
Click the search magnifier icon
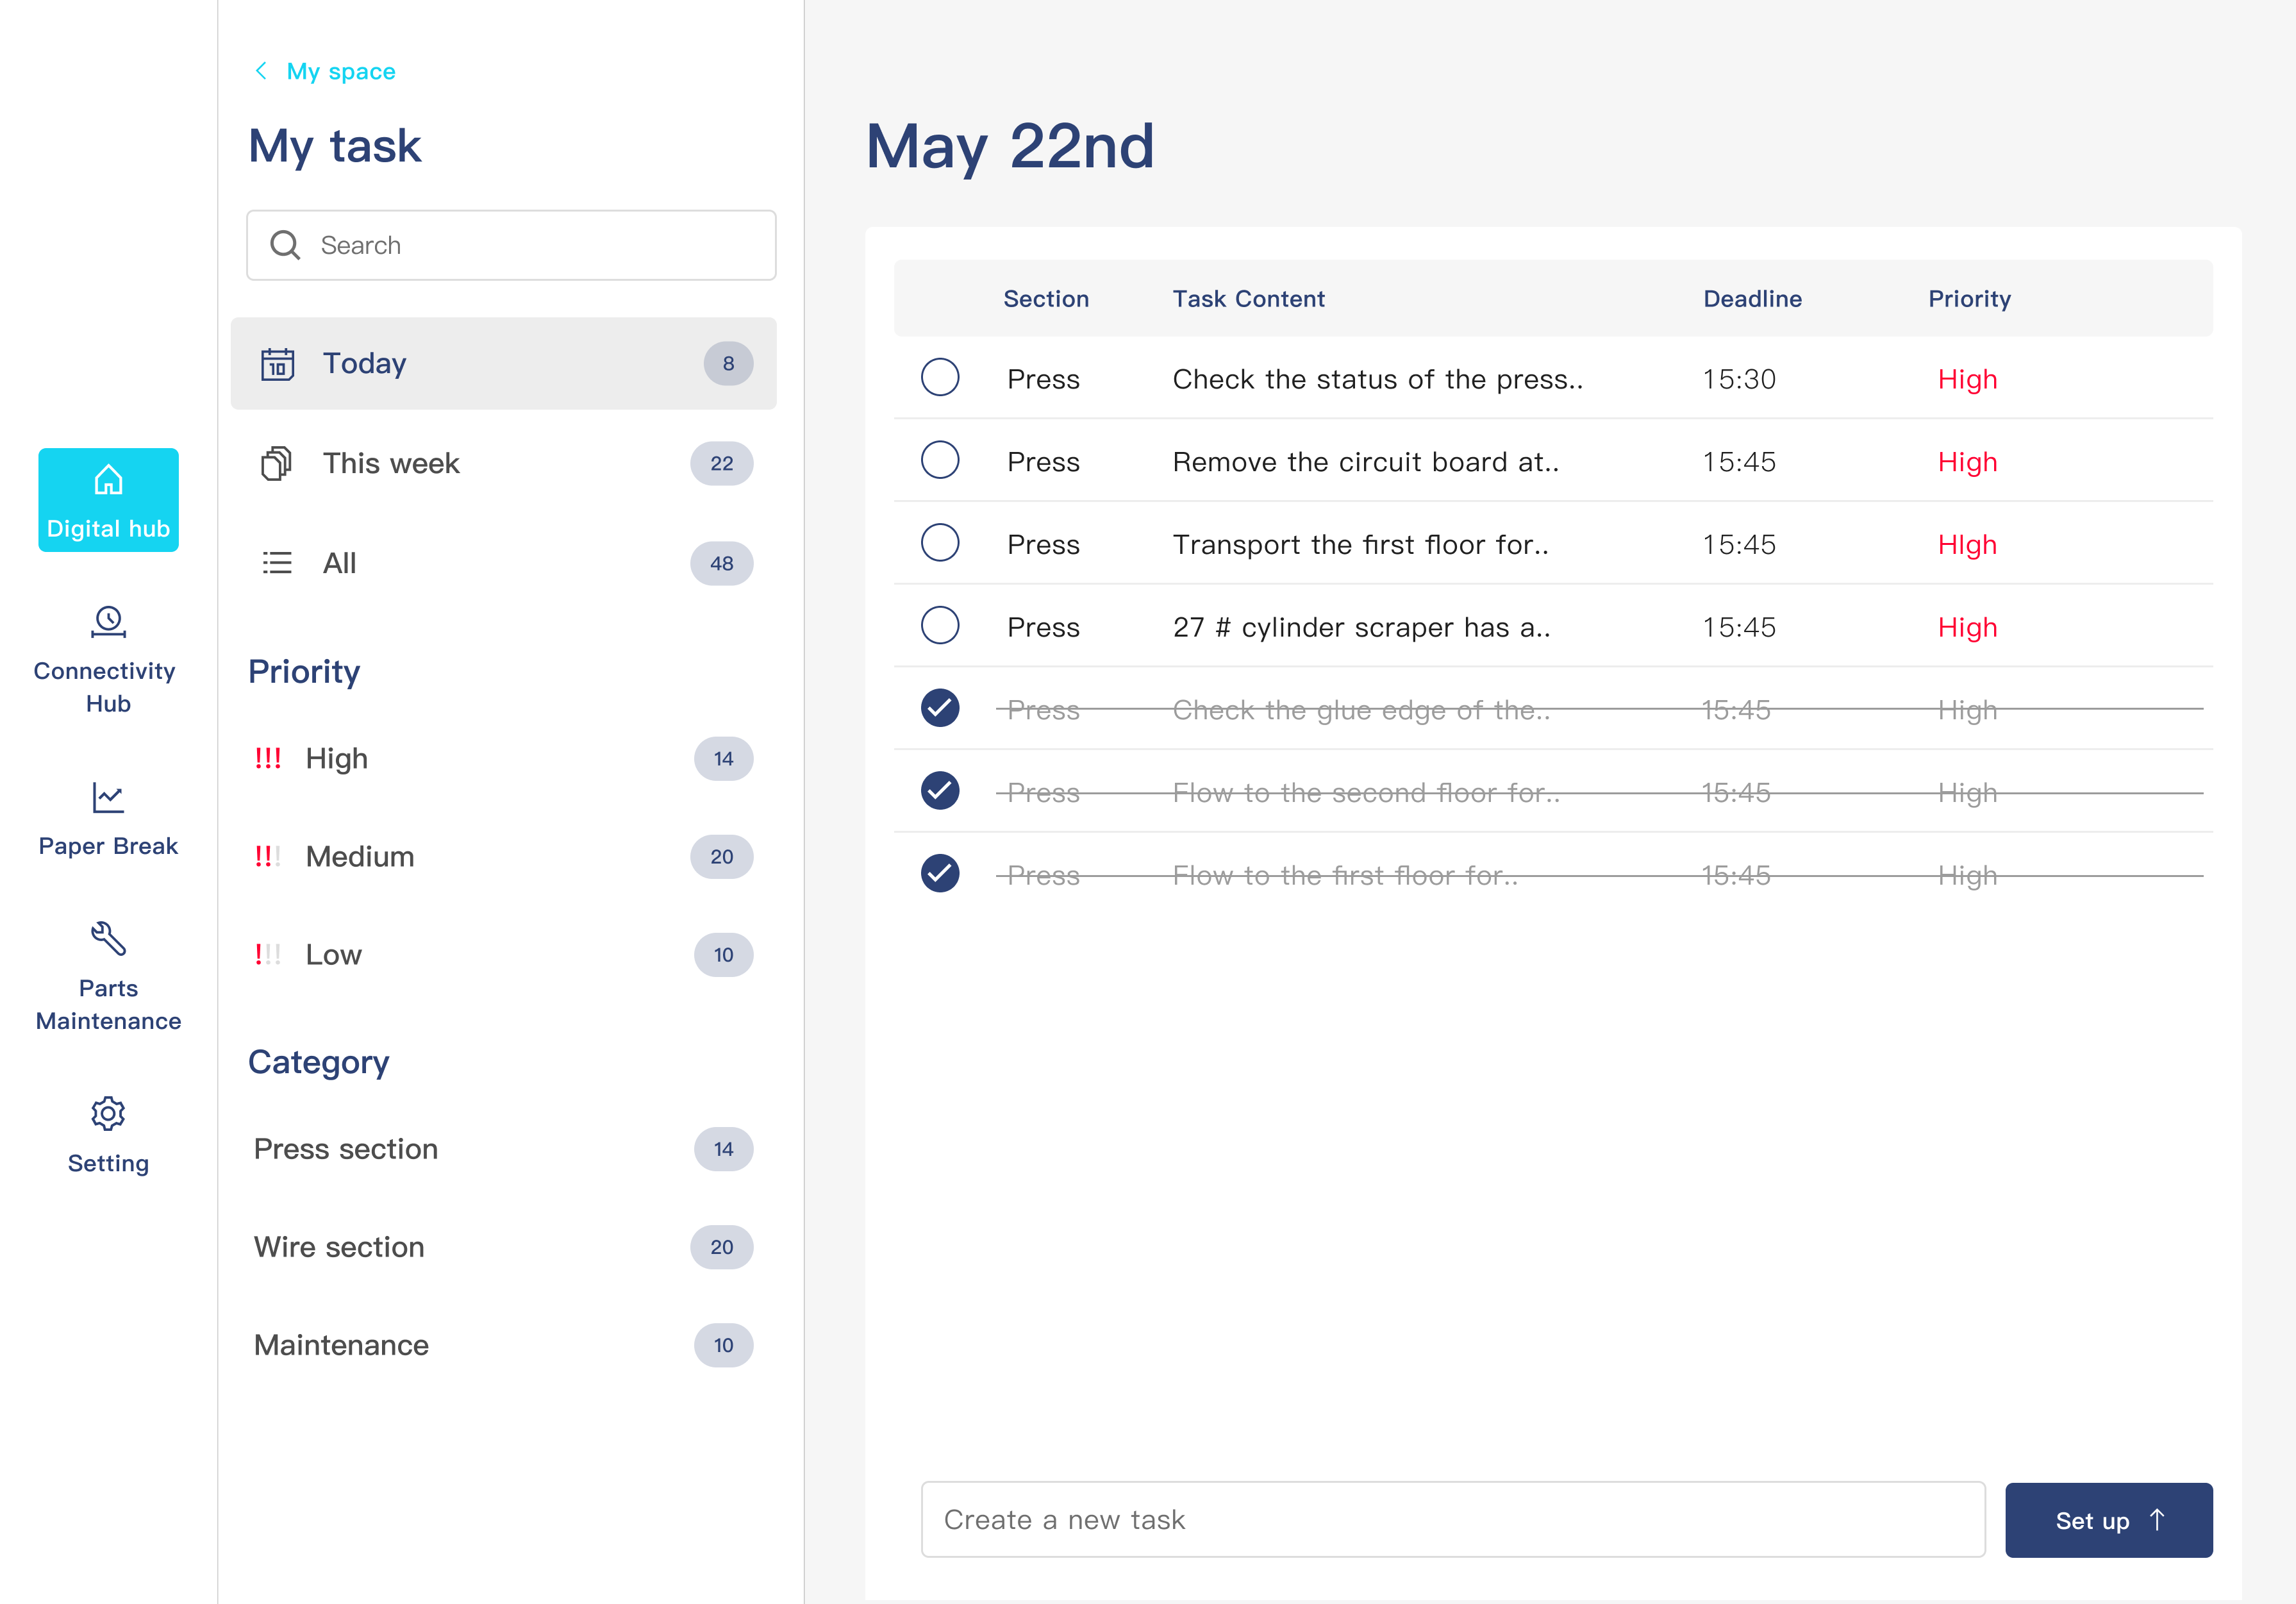click(285, 245)
